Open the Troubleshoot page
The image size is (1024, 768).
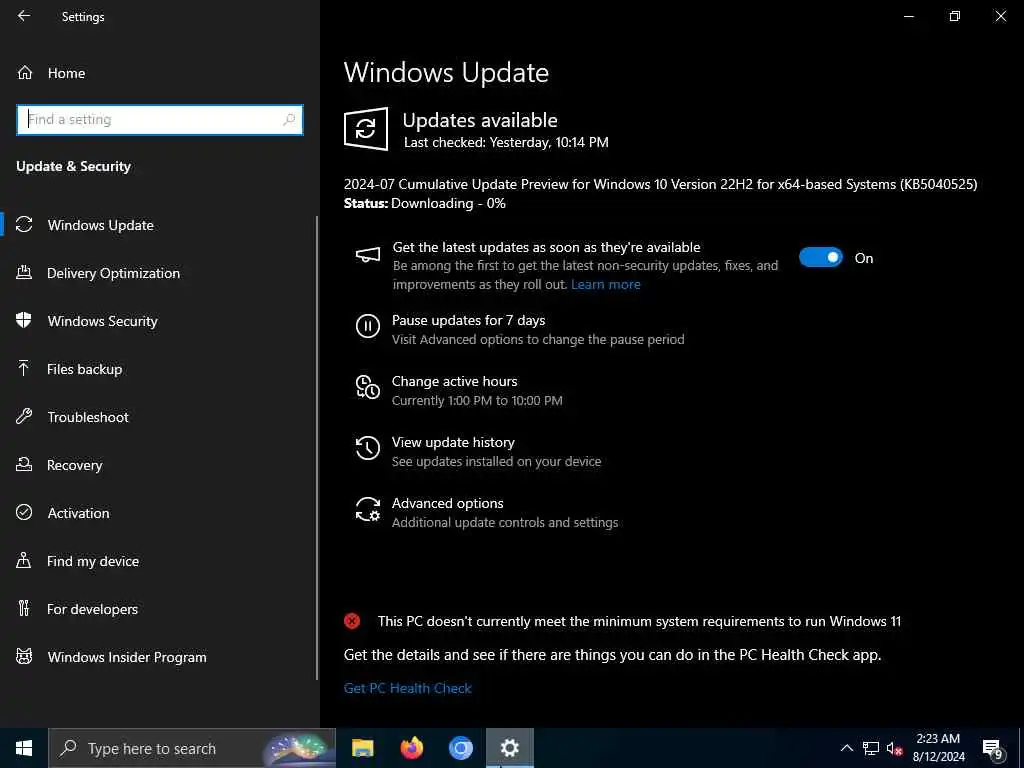[88, 417]
